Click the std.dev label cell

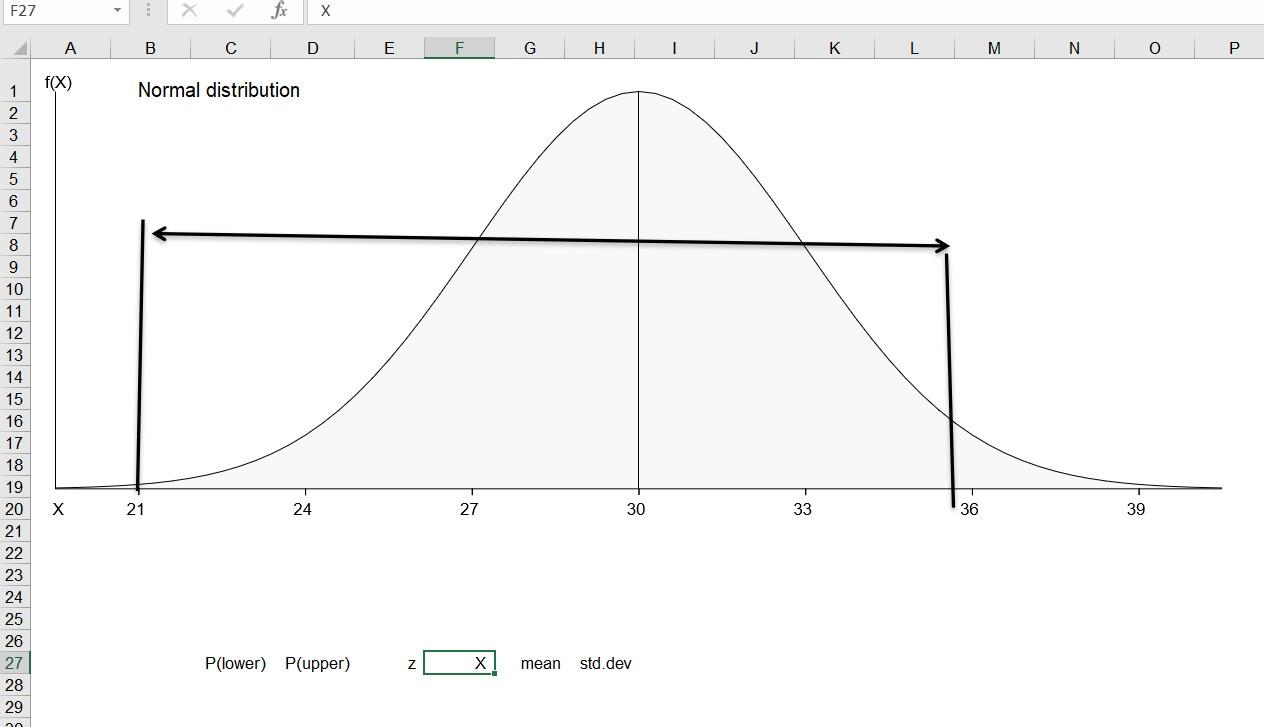605,662
